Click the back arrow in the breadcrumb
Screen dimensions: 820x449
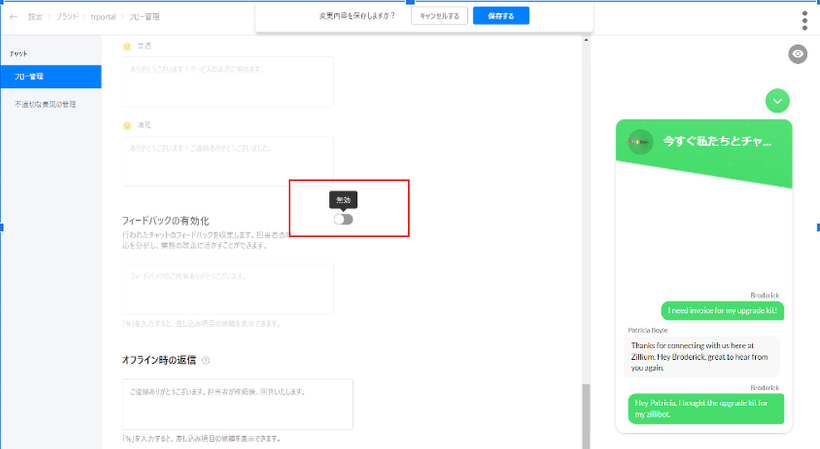13,17
